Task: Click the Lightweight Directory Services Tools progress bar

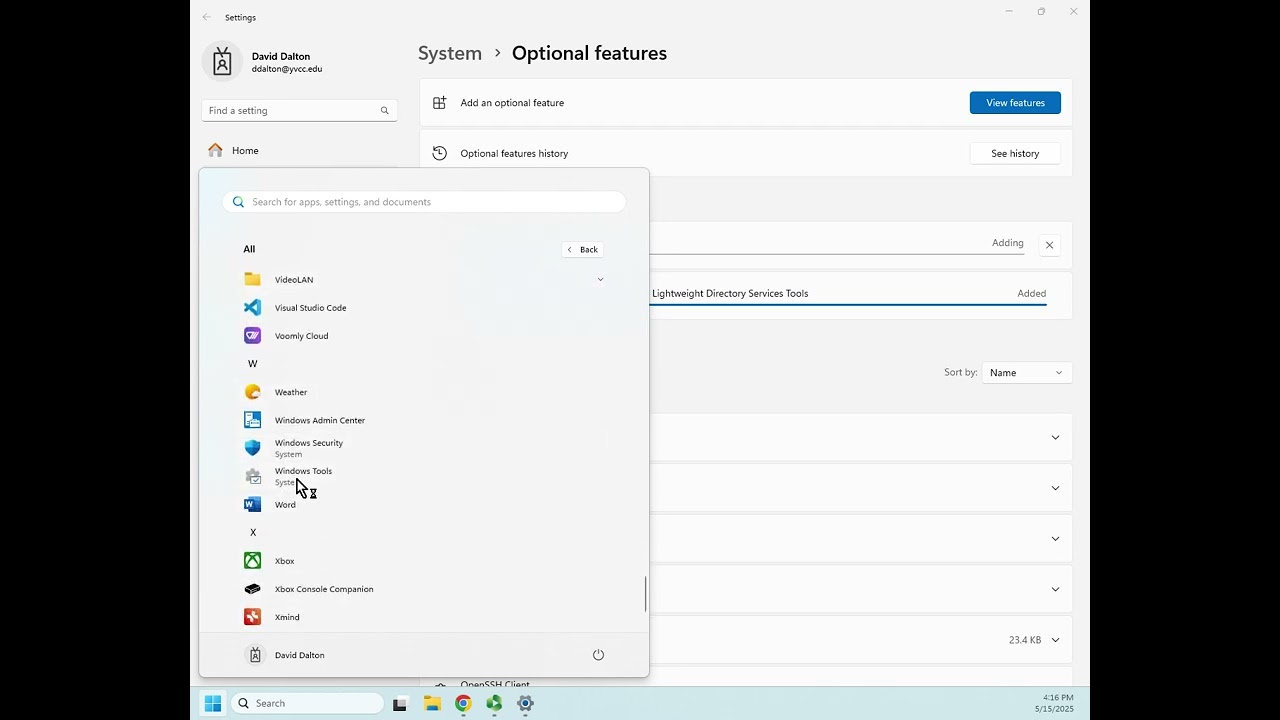Action: 848,305
